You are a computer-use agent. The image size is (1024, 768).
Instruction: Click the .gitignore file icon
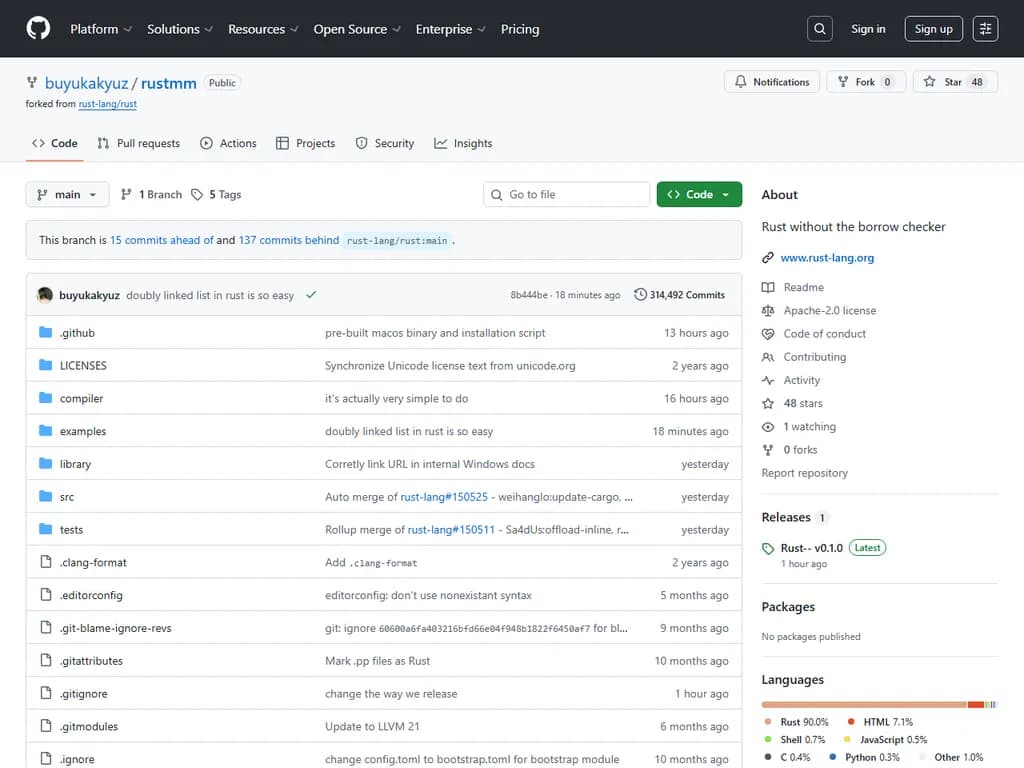(45, 694)
